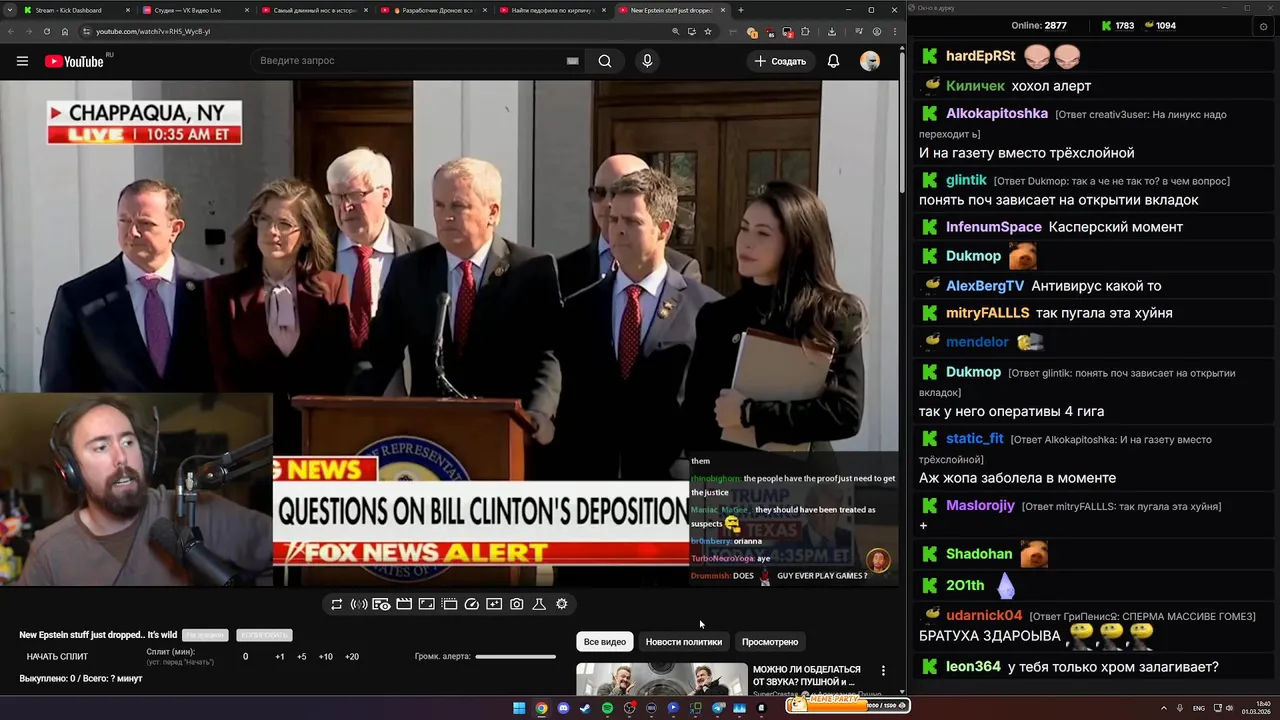
Task: Click the loop icon in player toolbar
Action: [x=336, y=604]
